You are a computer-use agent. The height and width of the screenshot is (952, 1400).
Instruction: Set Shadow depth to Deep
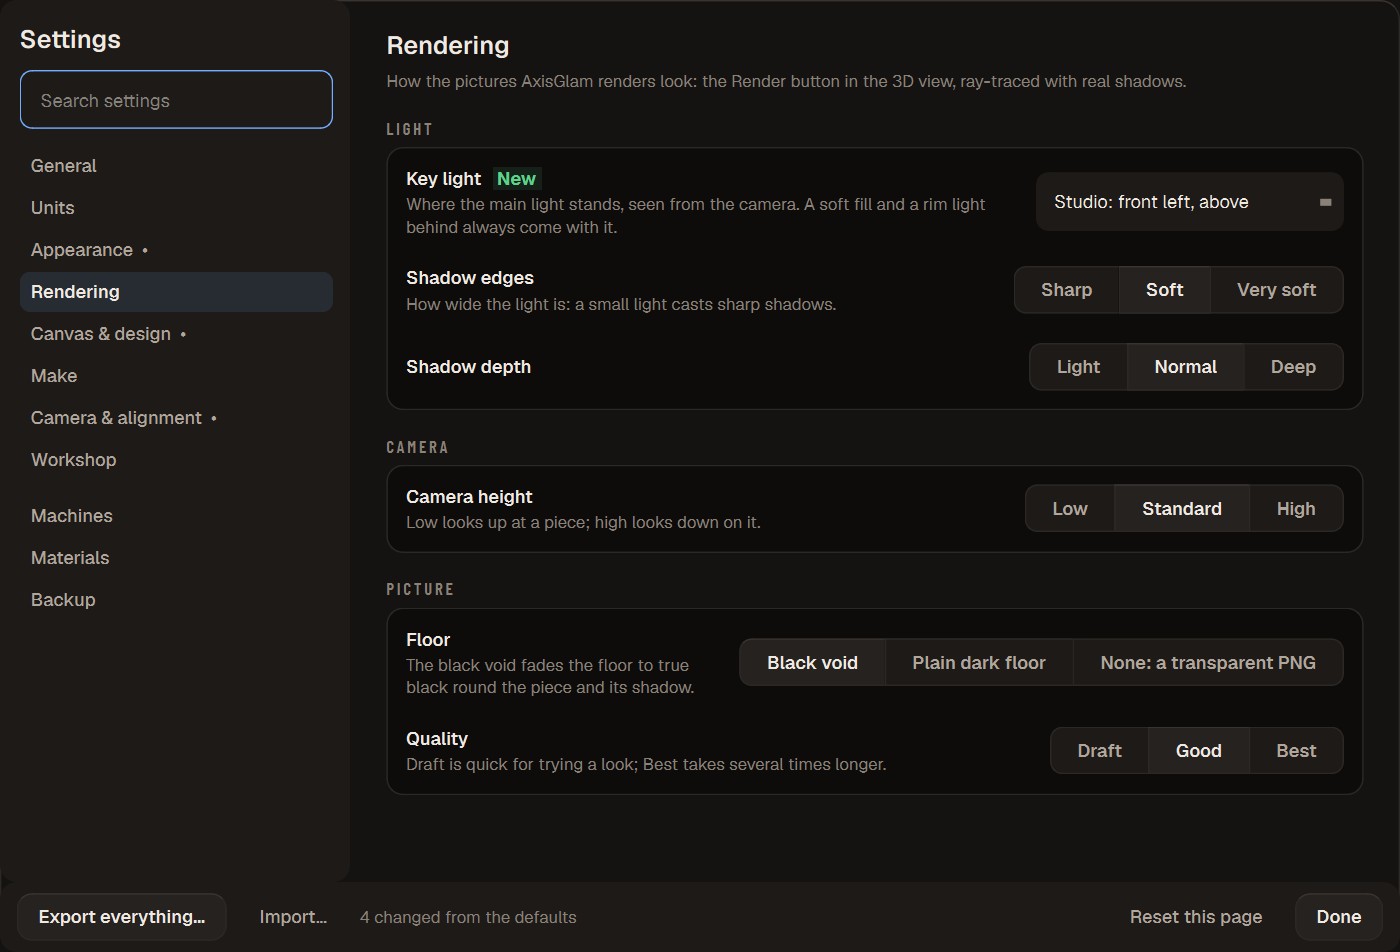[x=1293, y=367]
